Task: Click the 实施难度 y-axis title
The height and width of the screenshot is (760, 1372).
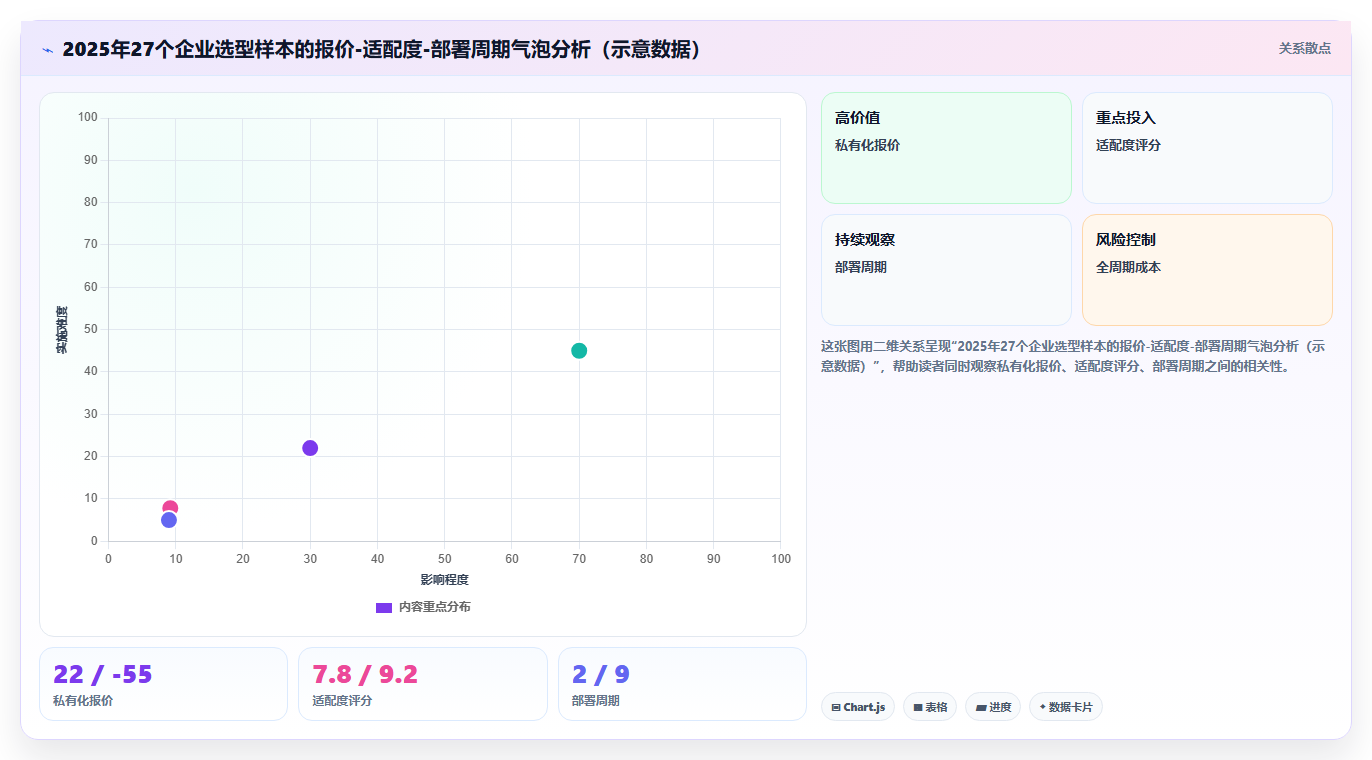Action: coord(62,330)
